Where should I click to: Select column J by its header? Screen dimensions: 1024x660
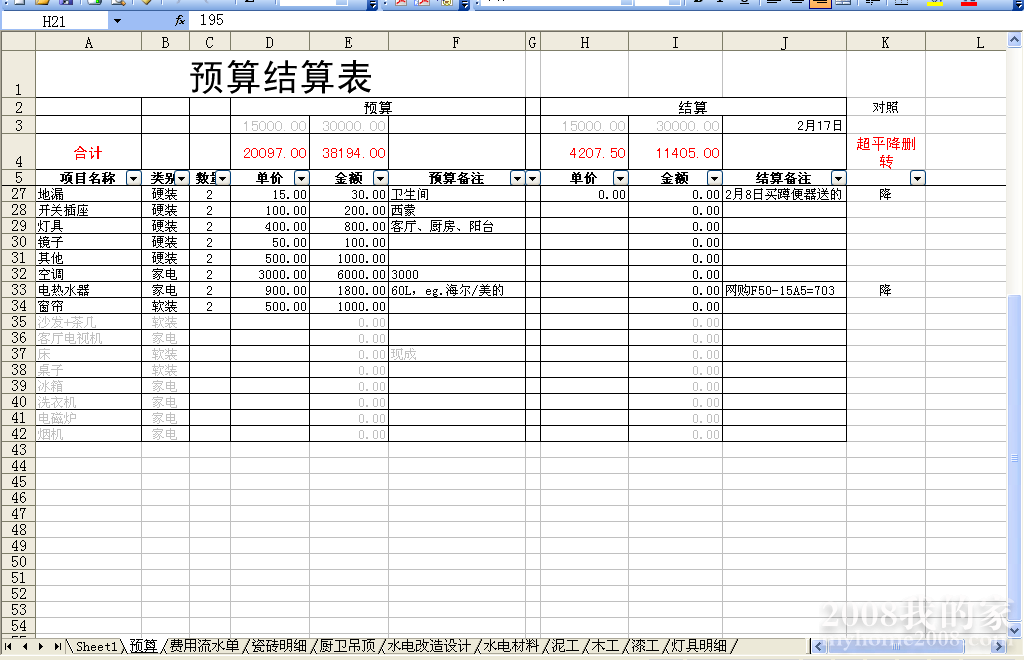coord(784,42)
